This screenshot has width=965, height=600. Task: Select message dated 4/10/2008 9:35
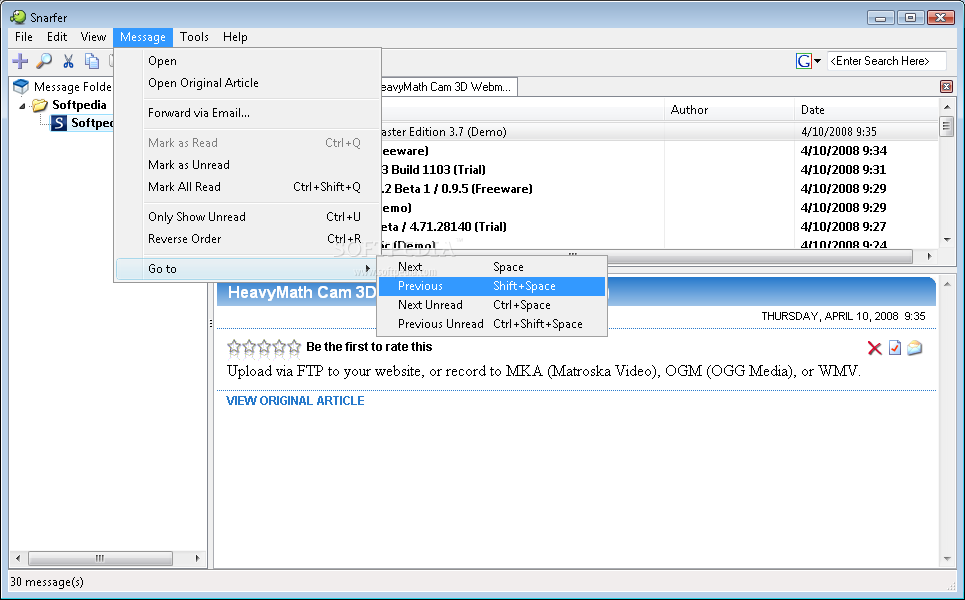click(660, 132)
